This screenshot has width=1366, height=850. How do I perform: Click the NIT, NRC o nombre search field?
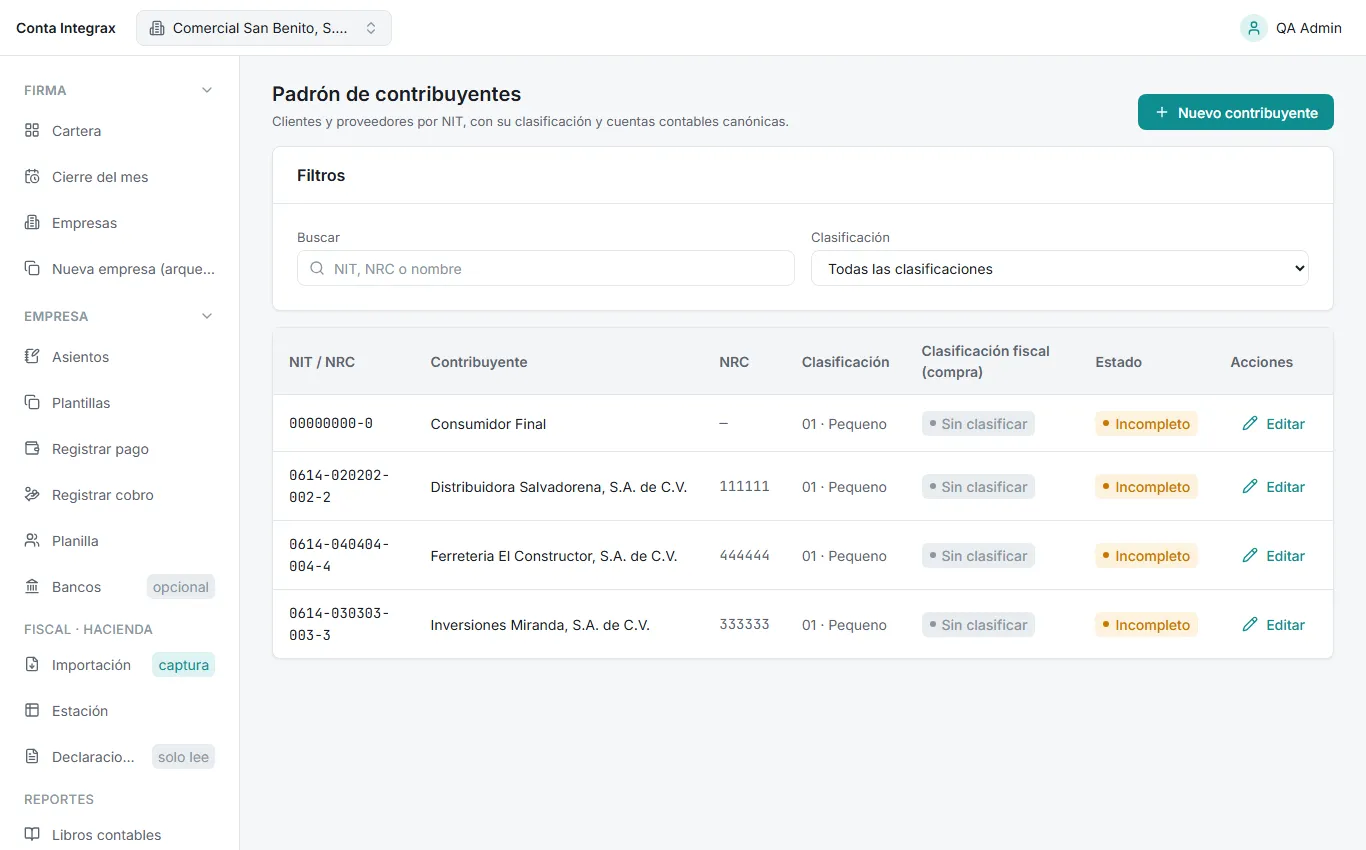tap(546, 268)
